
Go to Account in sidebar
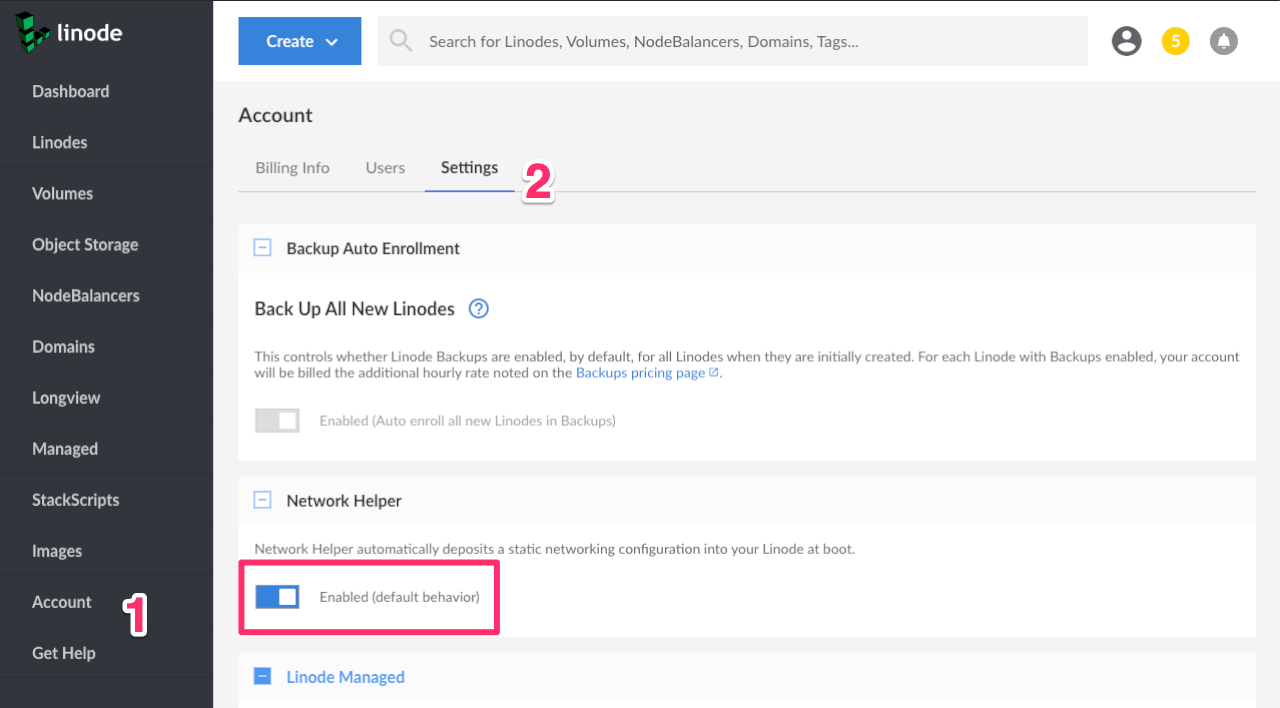pyautogui.click(x=62, y=602)
